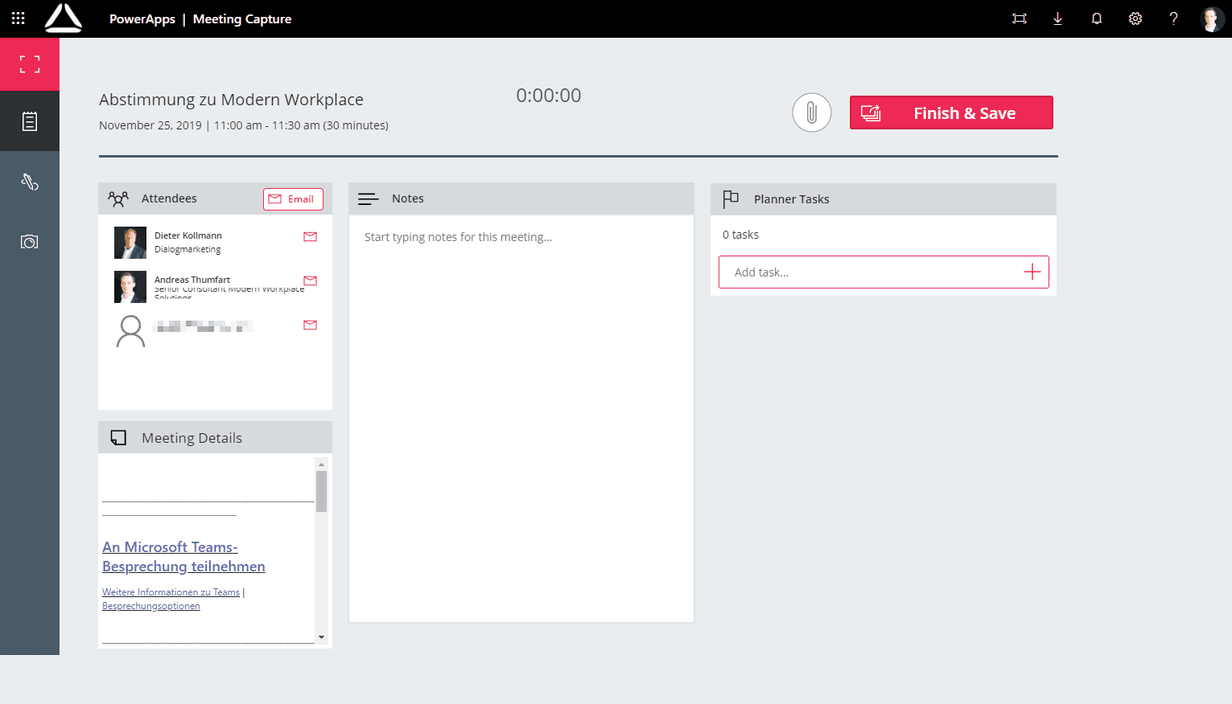Open the Besprechungsoptionen link
The width and height of the screenshot is (1232, 704).
[x=151, y=606]
